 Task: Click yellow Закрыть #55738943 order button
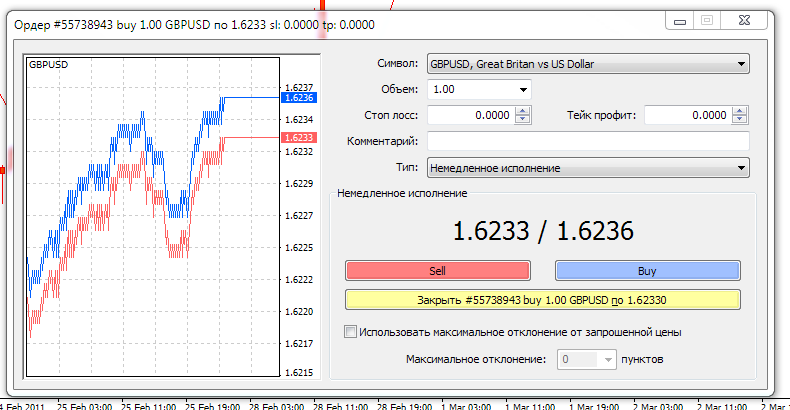tap(542, 299)
